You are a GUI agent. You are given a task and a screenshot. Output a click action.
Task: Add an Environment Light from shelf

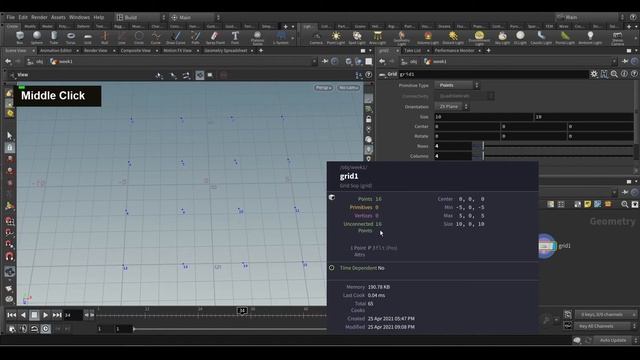pyautogui.click(x=479, y=38)
